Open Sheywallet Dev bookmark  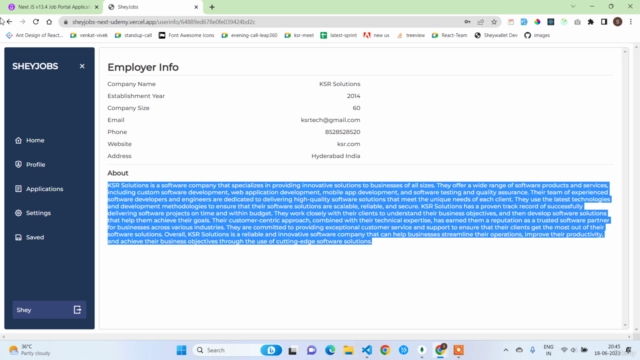point(496,36)
